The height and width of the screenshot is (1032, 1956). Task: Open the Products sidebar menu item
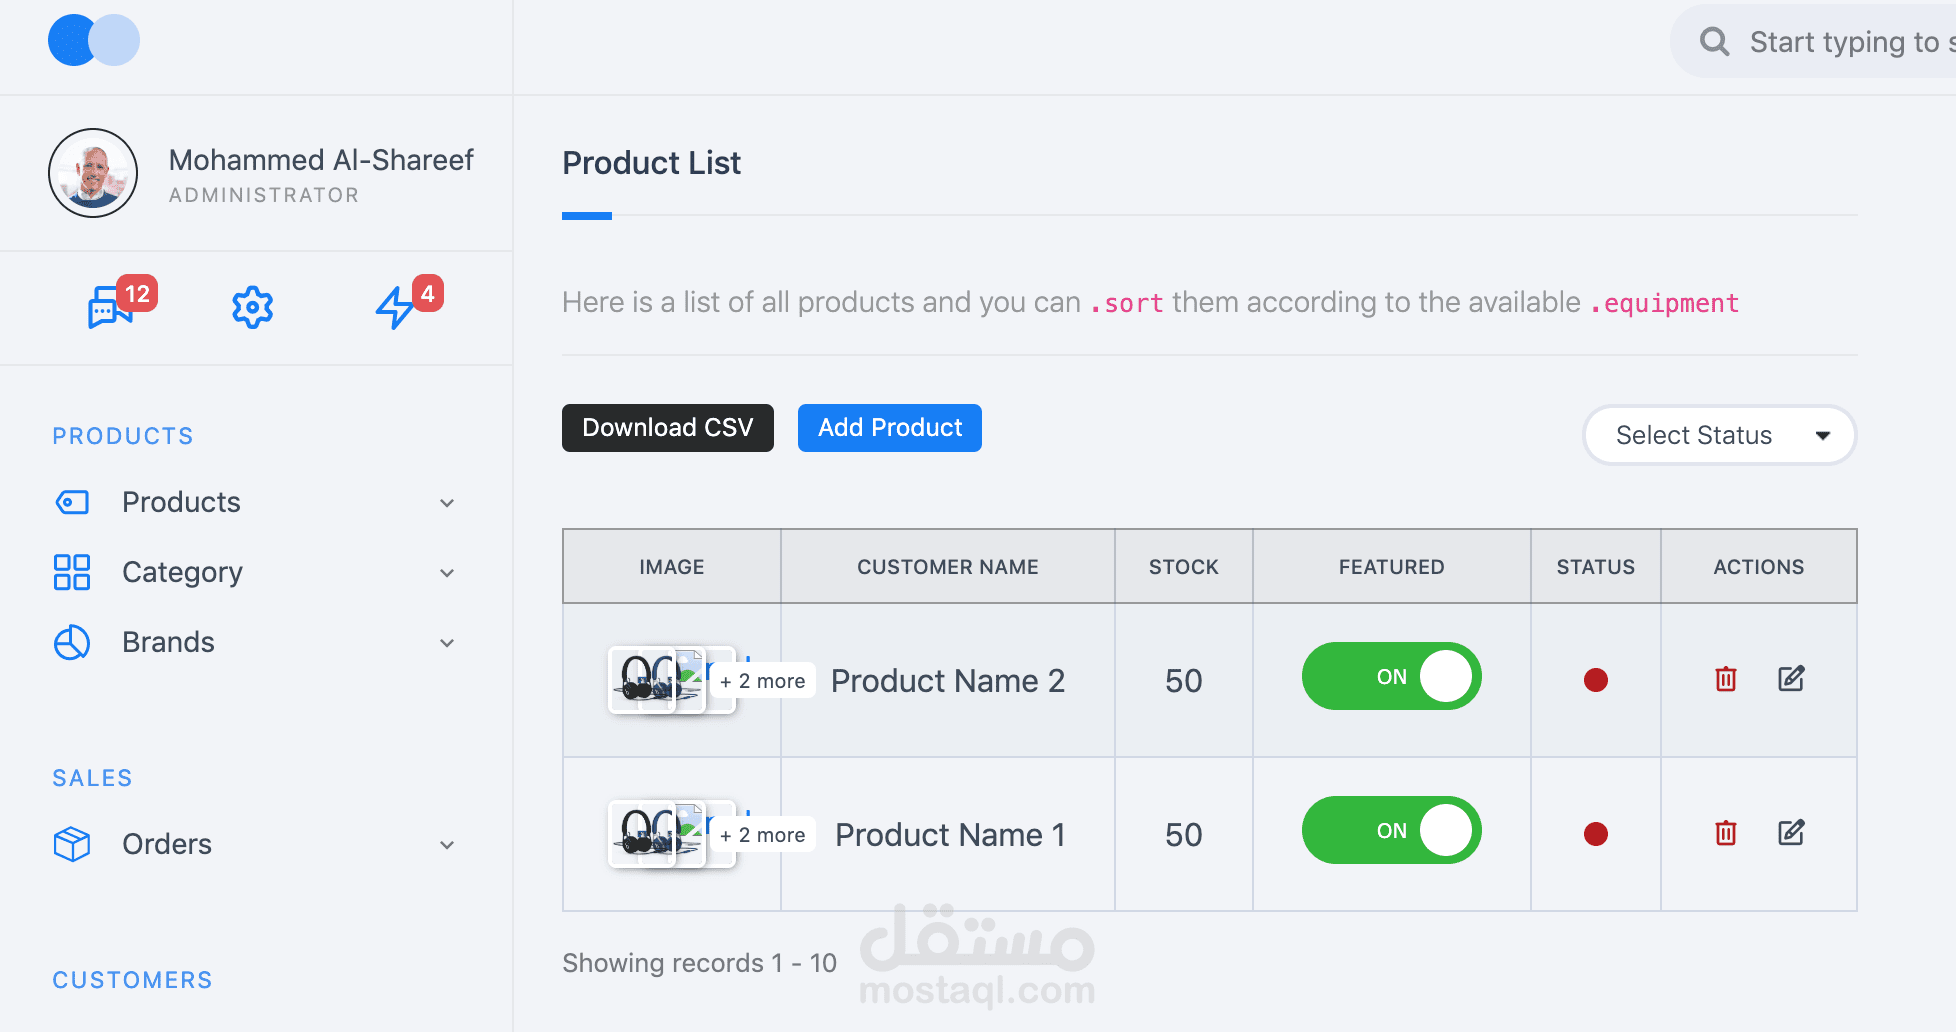(x=181, y=502)
